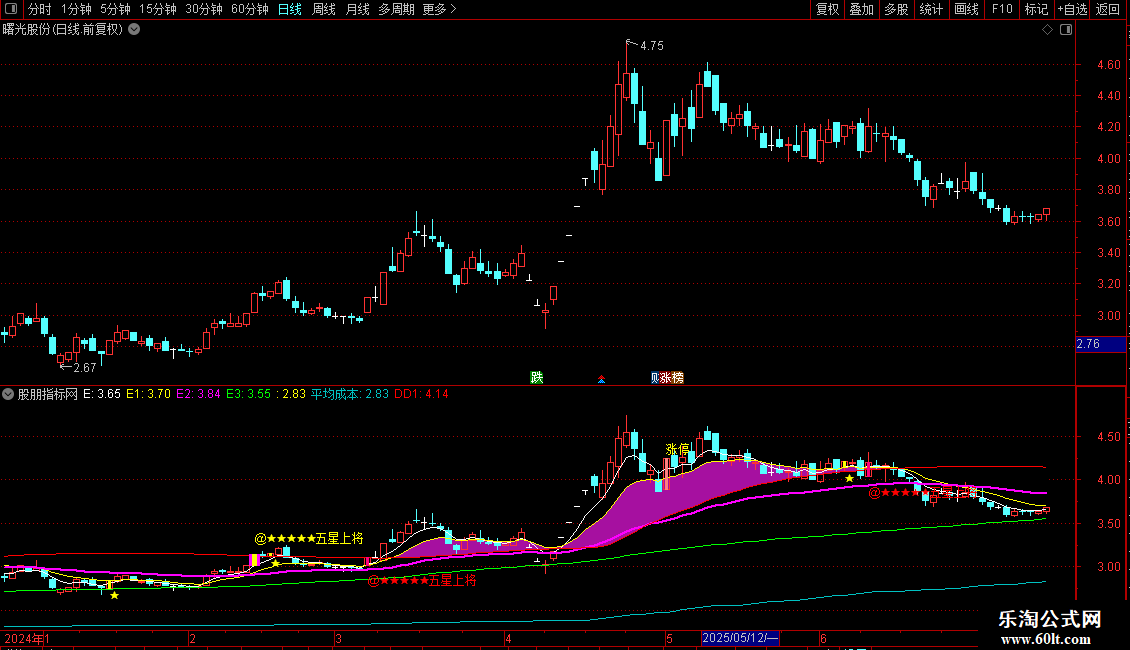1130x650 pixels.
Task: Click the panel layout icon at top-left
Action: pyautogui.click(x=11, y=9)
